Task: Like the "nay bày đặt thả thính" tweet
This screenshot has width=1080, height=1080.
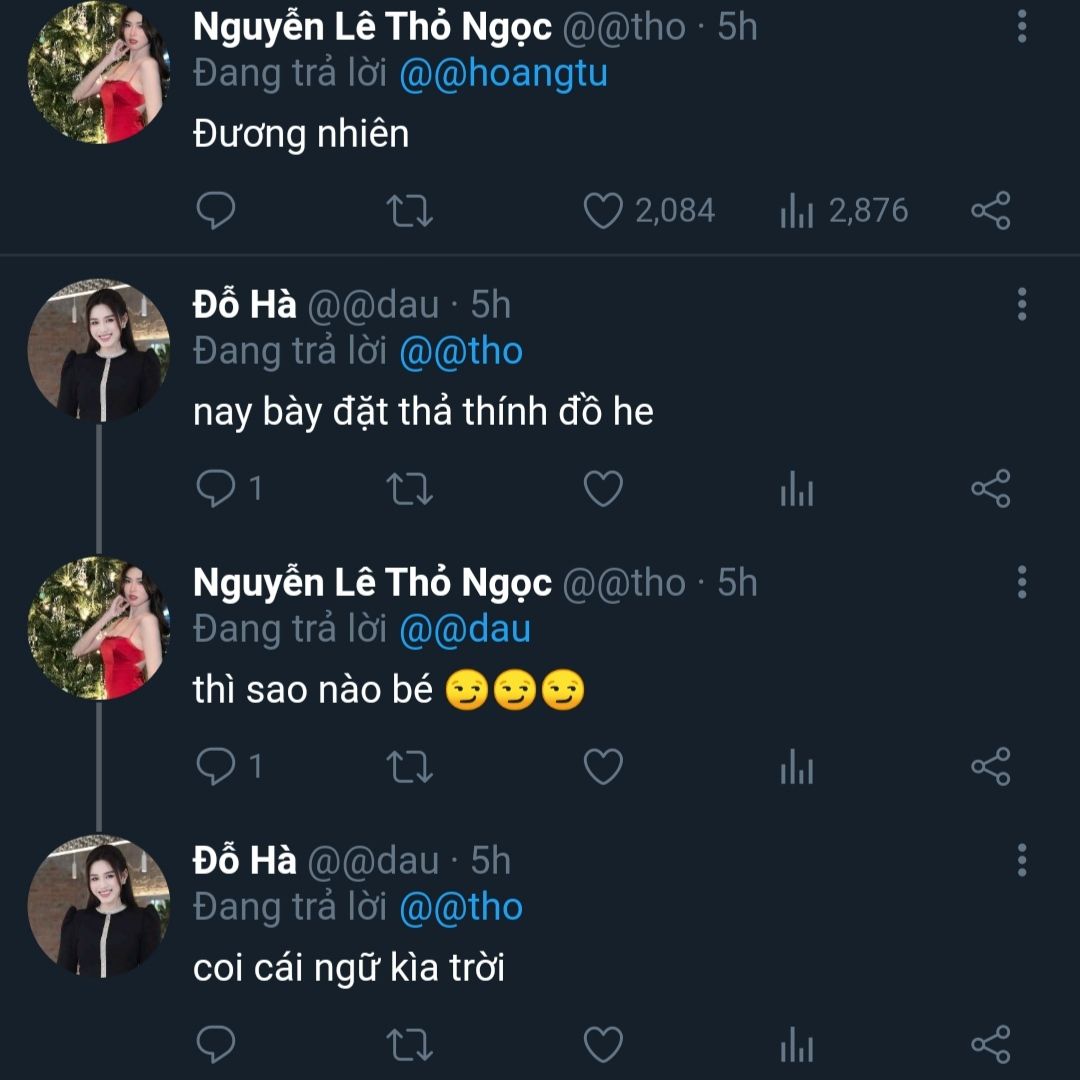Action: tap(603, 488)
